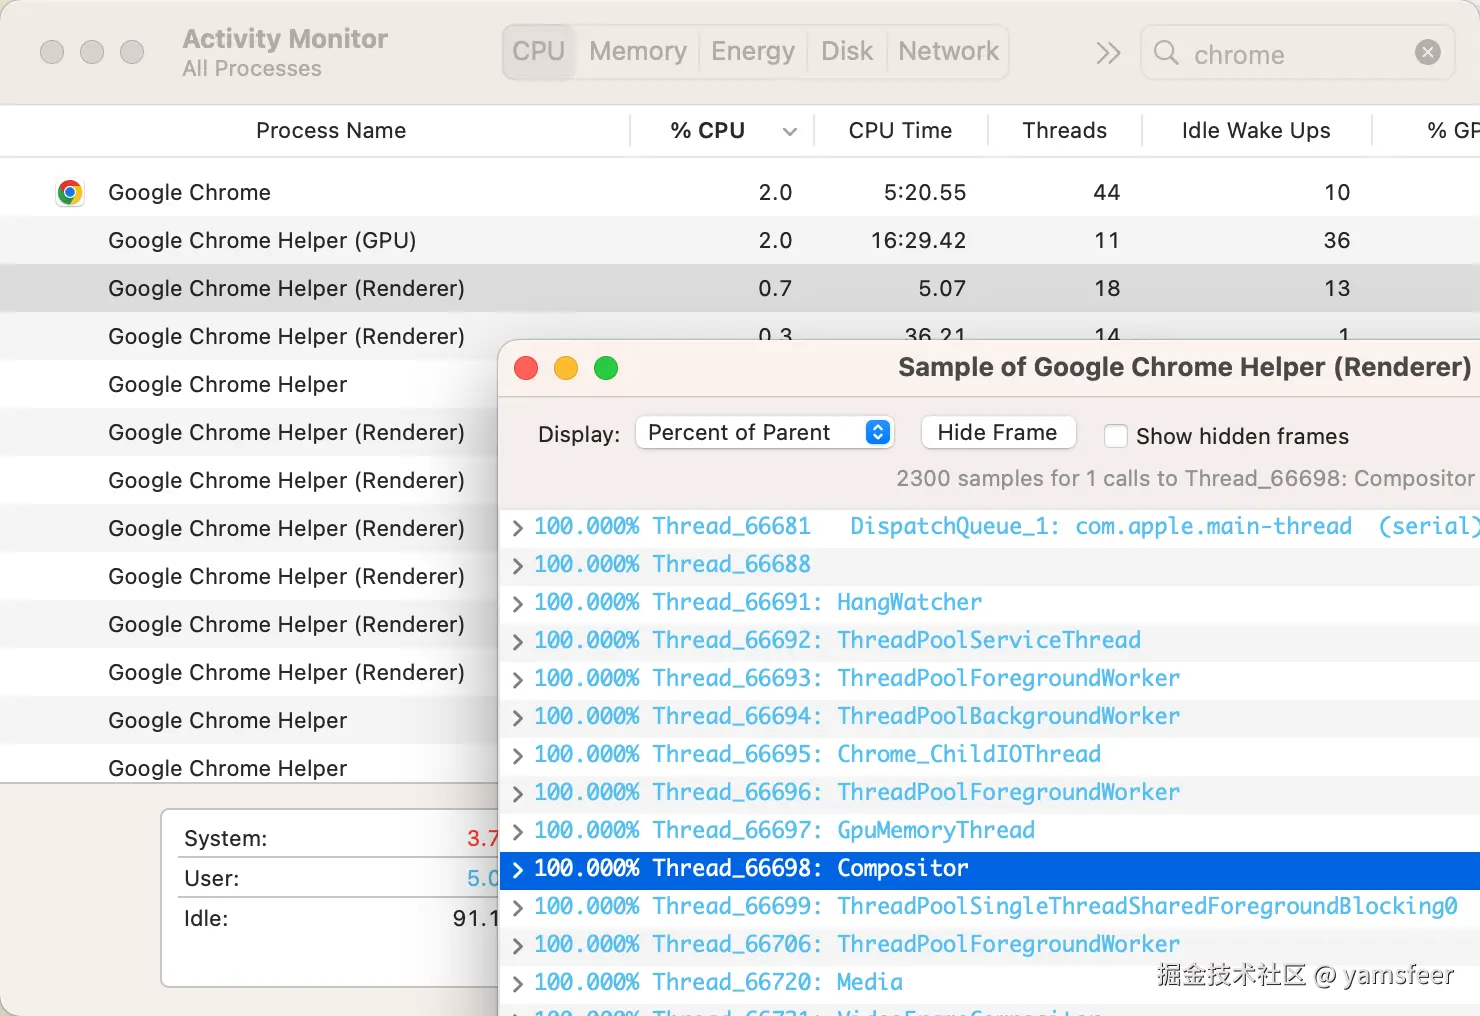Open the Energy tab

(x=753, y=52)
